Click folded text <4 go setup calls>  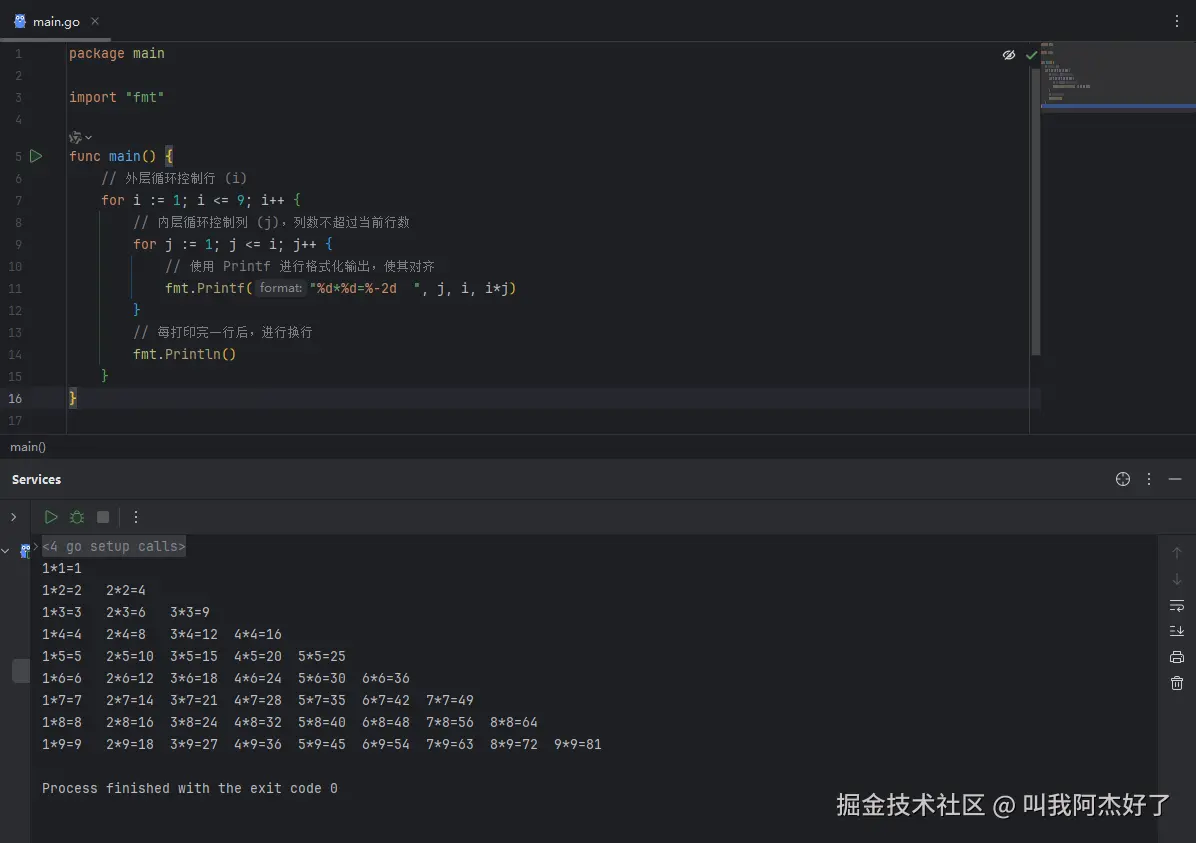click(114, 546)
